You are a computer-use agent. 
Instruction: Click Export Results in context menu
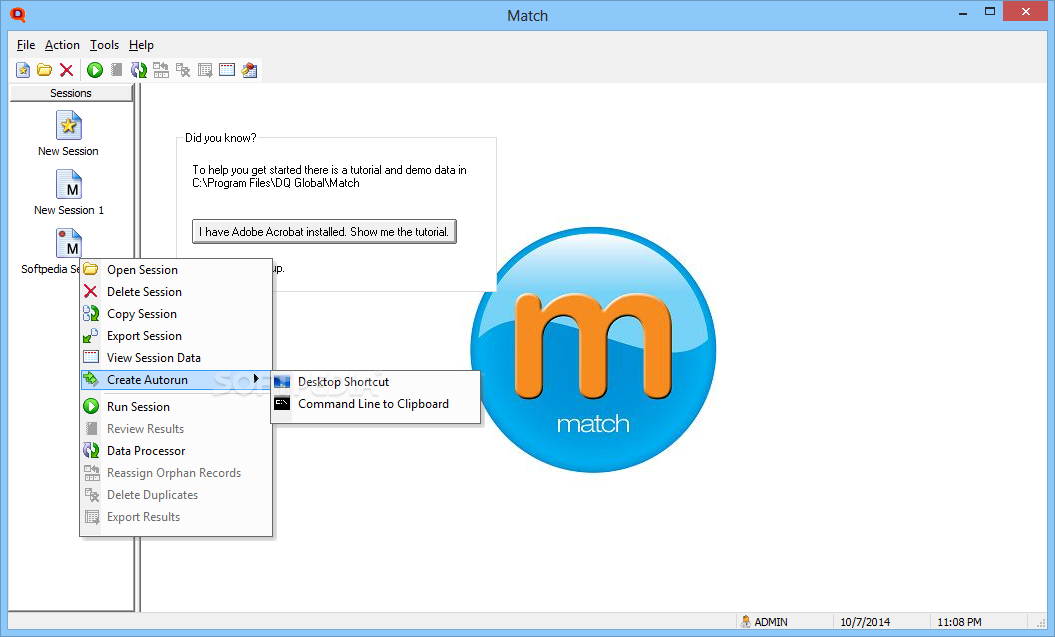[x=176, y=517]
